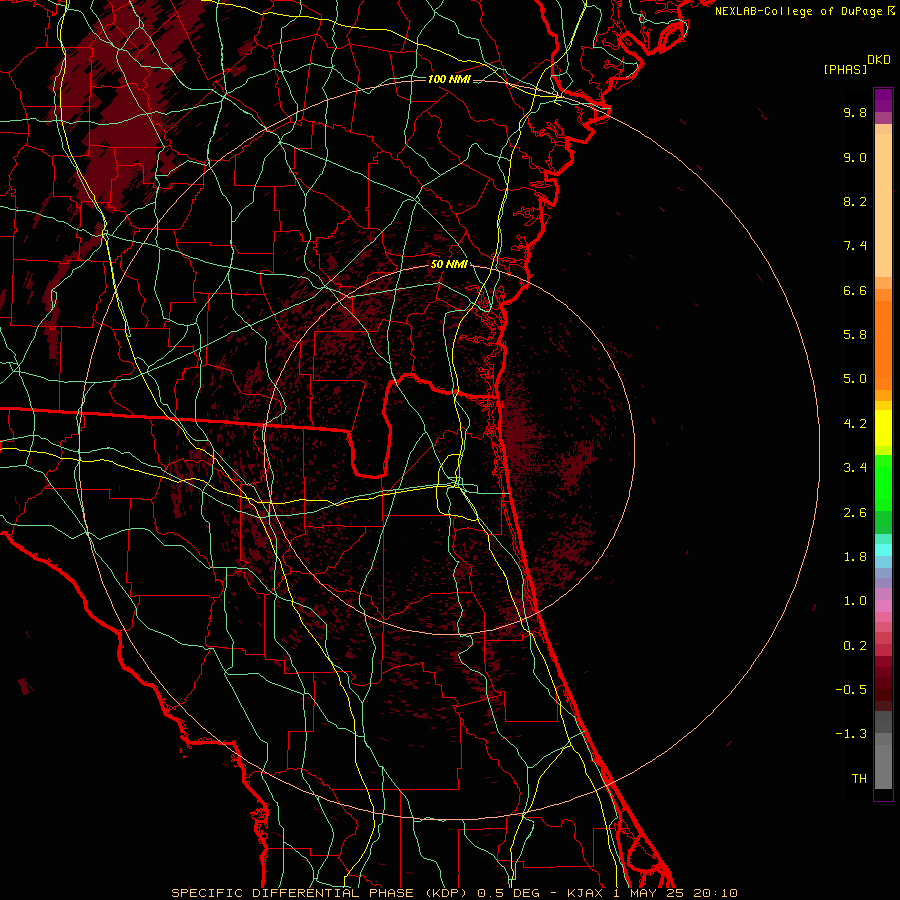Viewport: 900px width, 900px height.
Task: Click the 0.2 value on the color scale
Action: coord(855,646)
